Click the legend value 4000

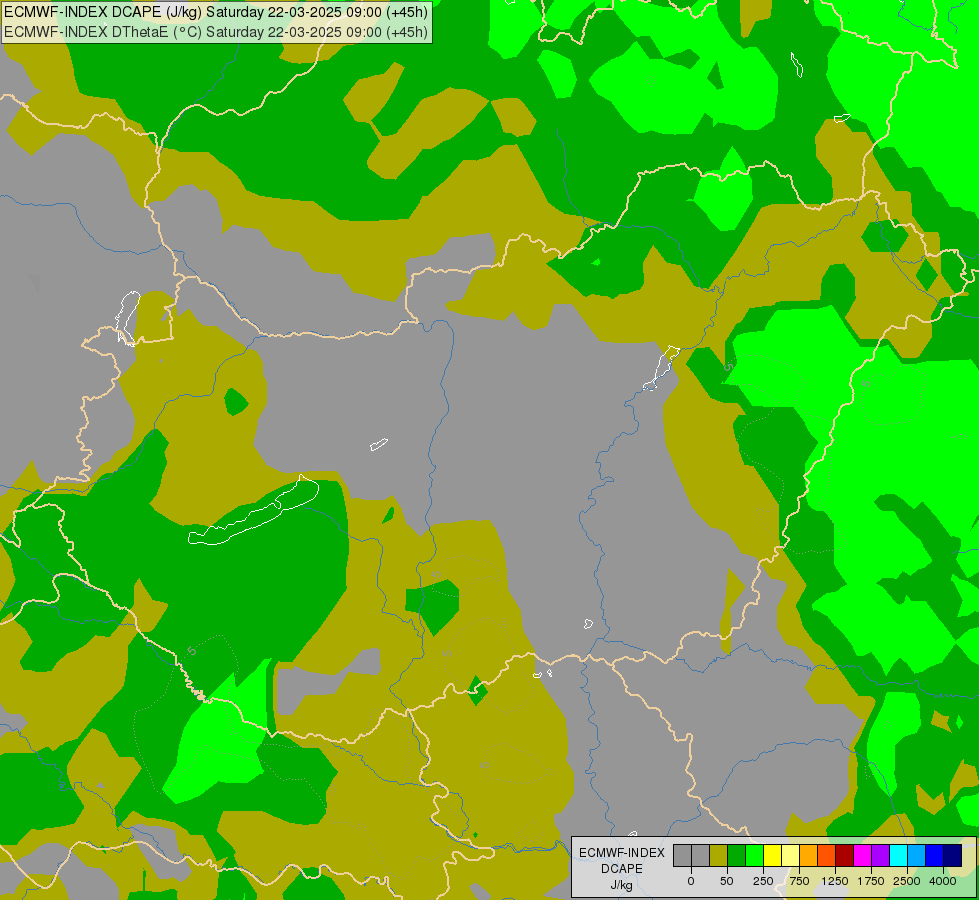[x=943, y=881]
